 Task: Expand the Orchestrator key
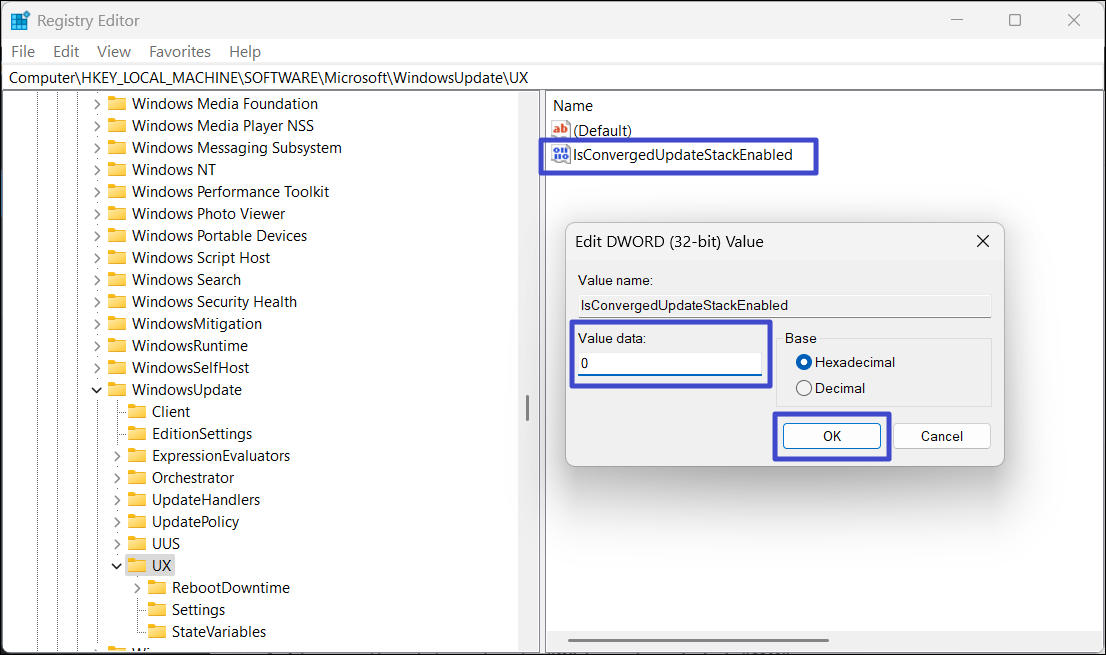point(117,478)
